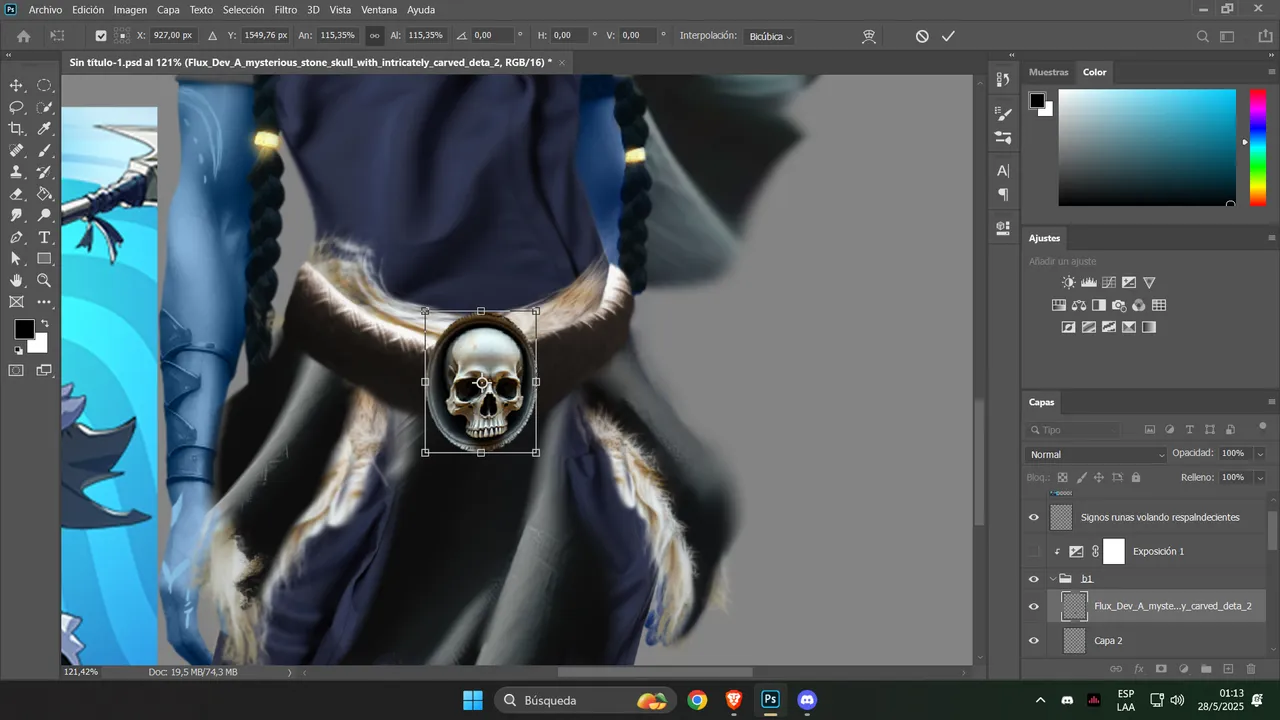Pick a color in the color field

[x=1147, y=147]
